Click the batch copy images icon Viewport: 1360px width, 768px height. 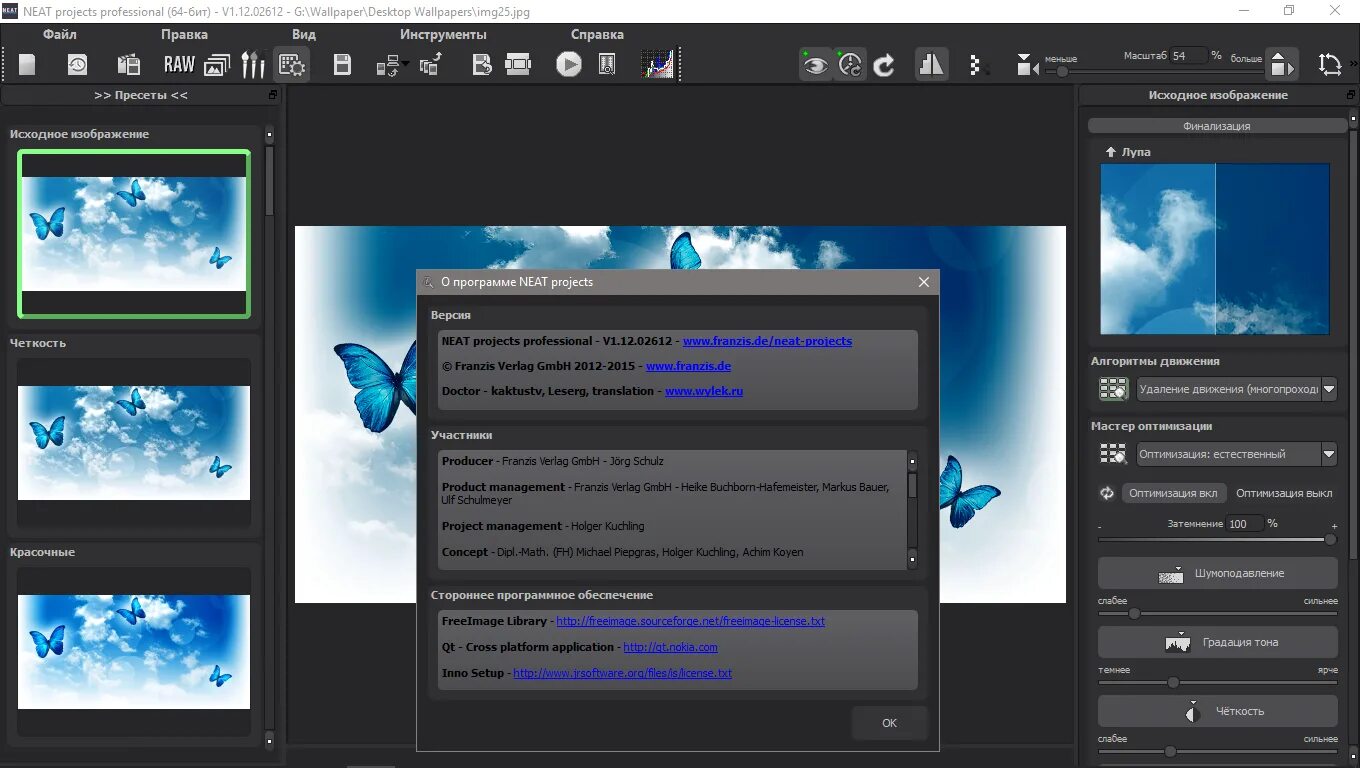point(431,65)
